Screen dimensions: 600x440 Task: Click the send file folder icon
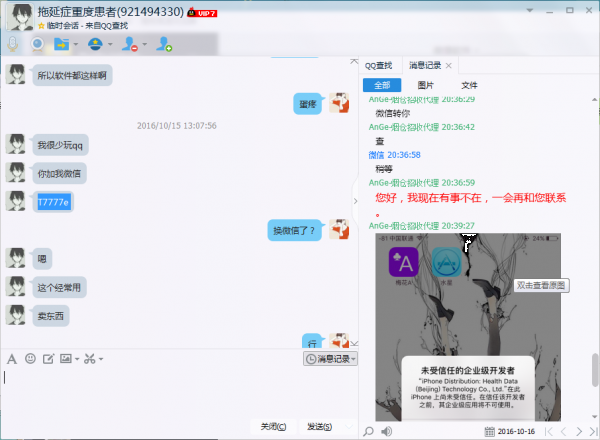pos(62,44)
